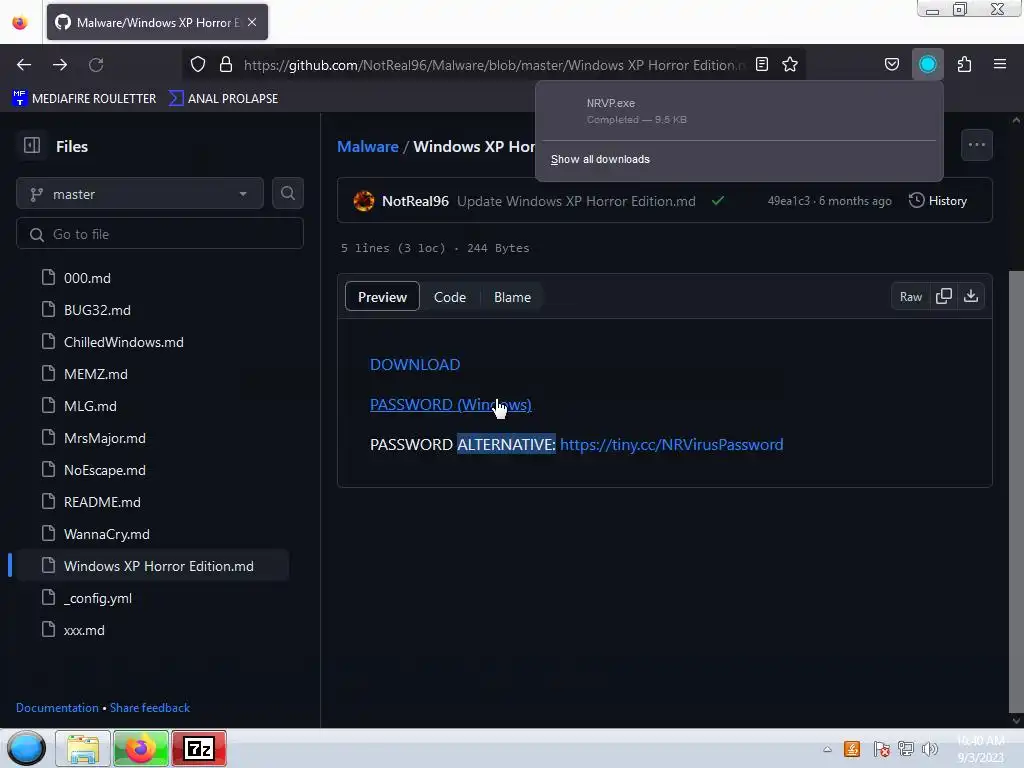Screen dimensions: 1024x768
Task: Open the tiny.cc/NRVirusPassword link
Action: coord(671,444)
